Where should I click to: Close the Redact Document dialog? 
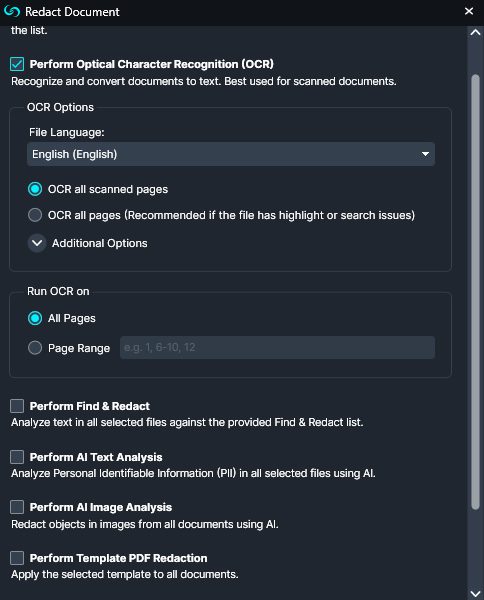[x=469, y=11]
